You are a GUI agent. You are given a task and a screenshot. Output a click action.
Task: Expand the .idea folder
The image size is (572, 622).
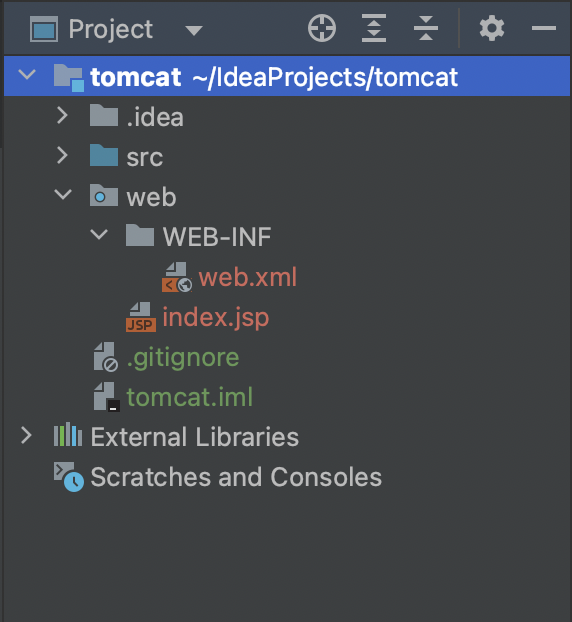point(62,115)
